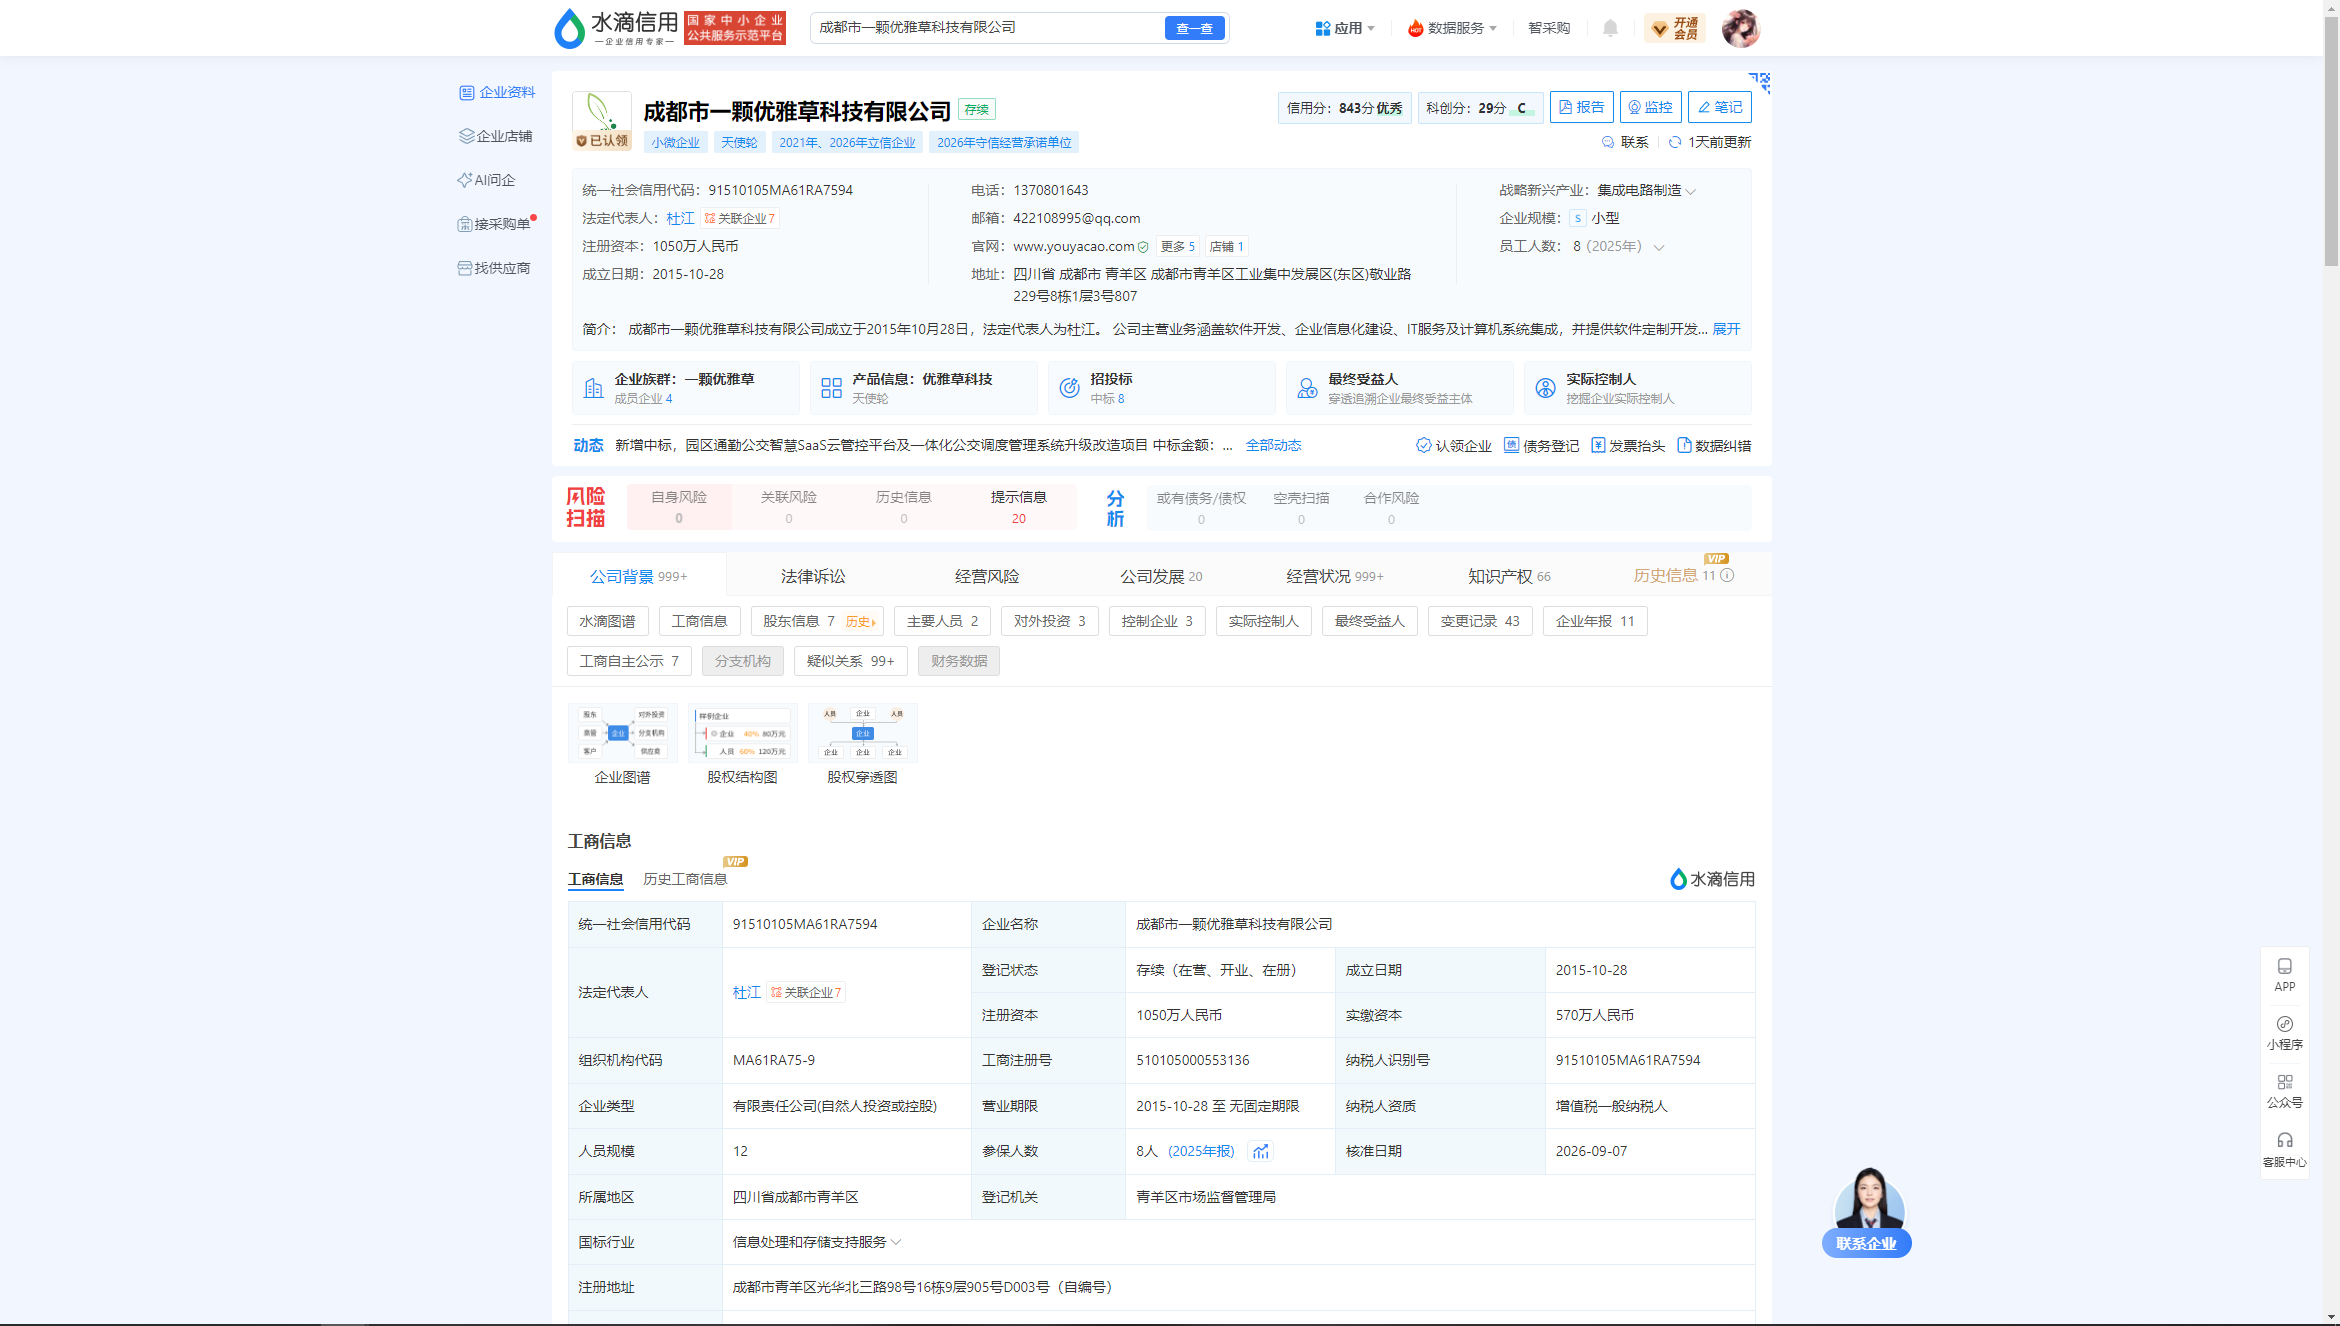Image resolution: width=2340 pixels, height=1326 pixels.
Task: Open the QR code icon at card corner
Action: [x=1760, y=82]
